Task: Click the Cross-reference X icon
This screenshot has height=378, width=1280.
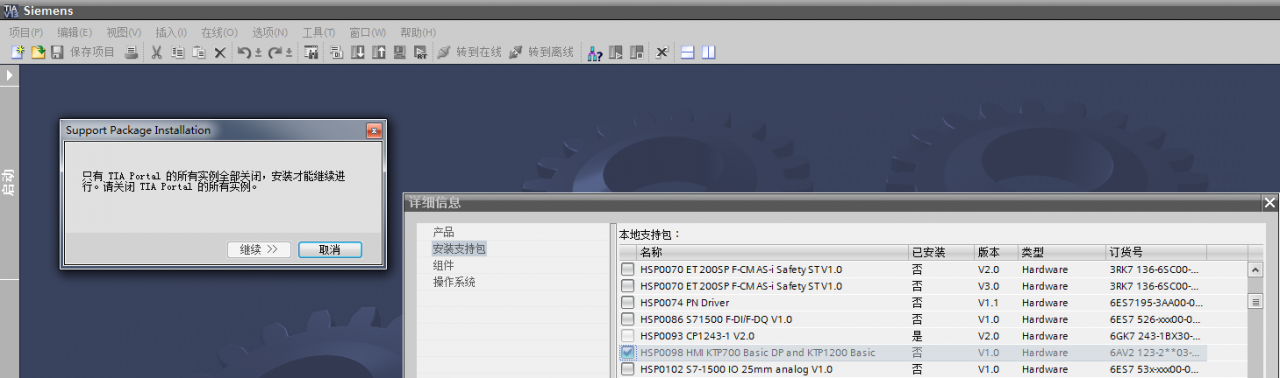Action: pos(662,52)
